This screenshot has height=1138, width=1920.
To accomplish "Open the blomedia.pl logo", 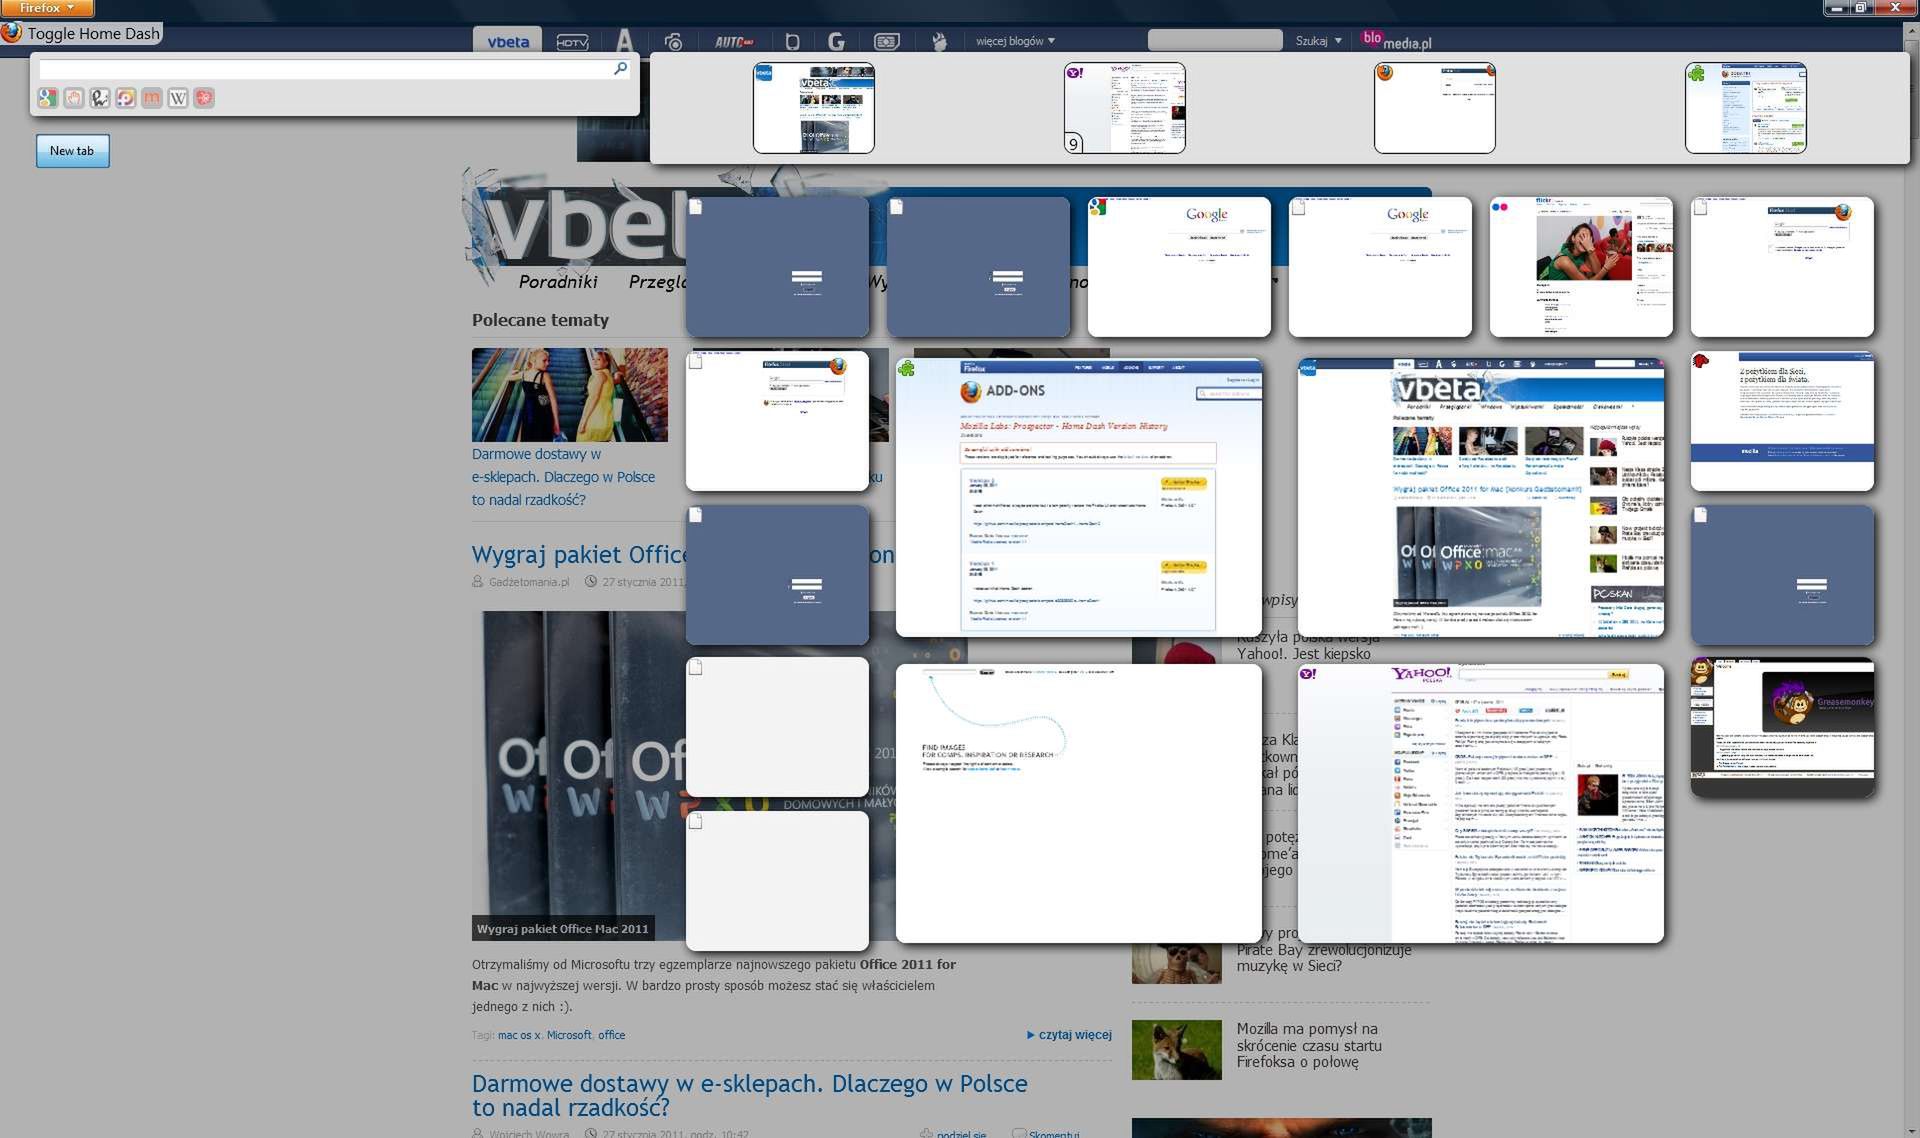I will (1397, 40).
